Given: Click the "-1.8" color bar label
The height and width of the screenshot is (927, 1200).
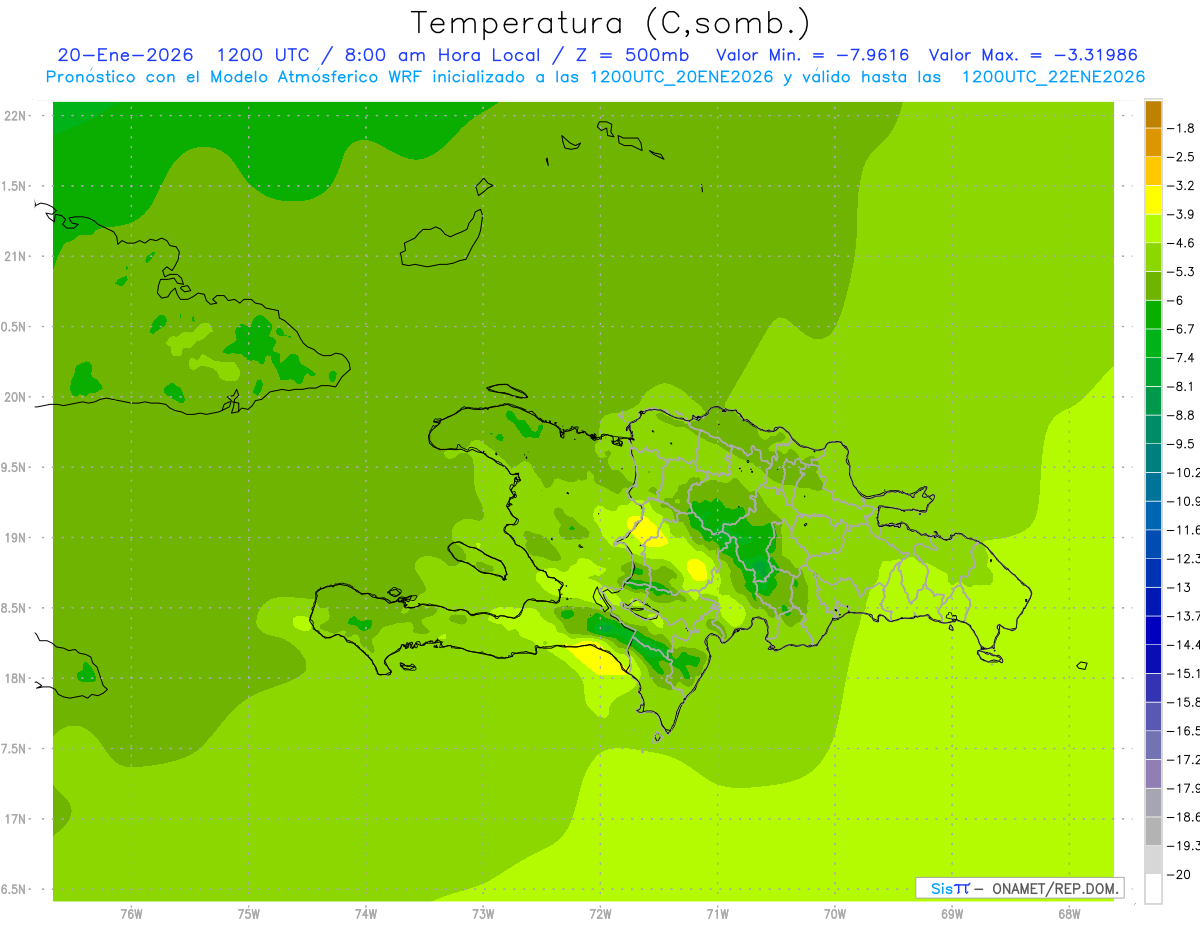Looking at the screenshot, I should tap(1180, 128).
